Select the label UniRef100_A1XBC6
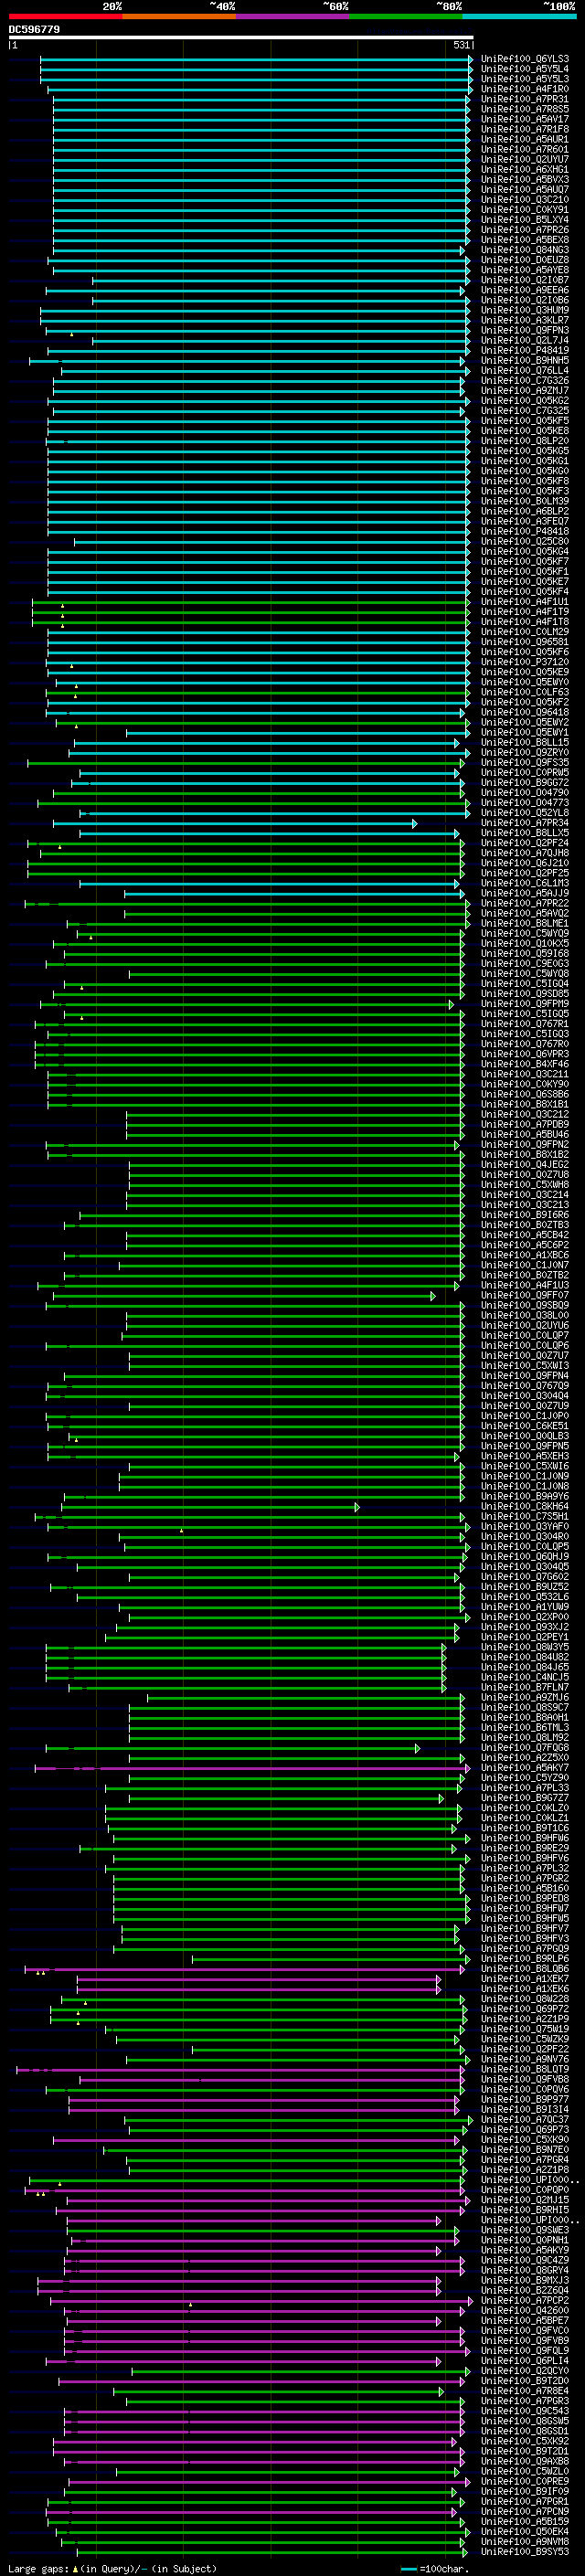This screenshot has width=585, height=2576. (x=524, y=1255)
